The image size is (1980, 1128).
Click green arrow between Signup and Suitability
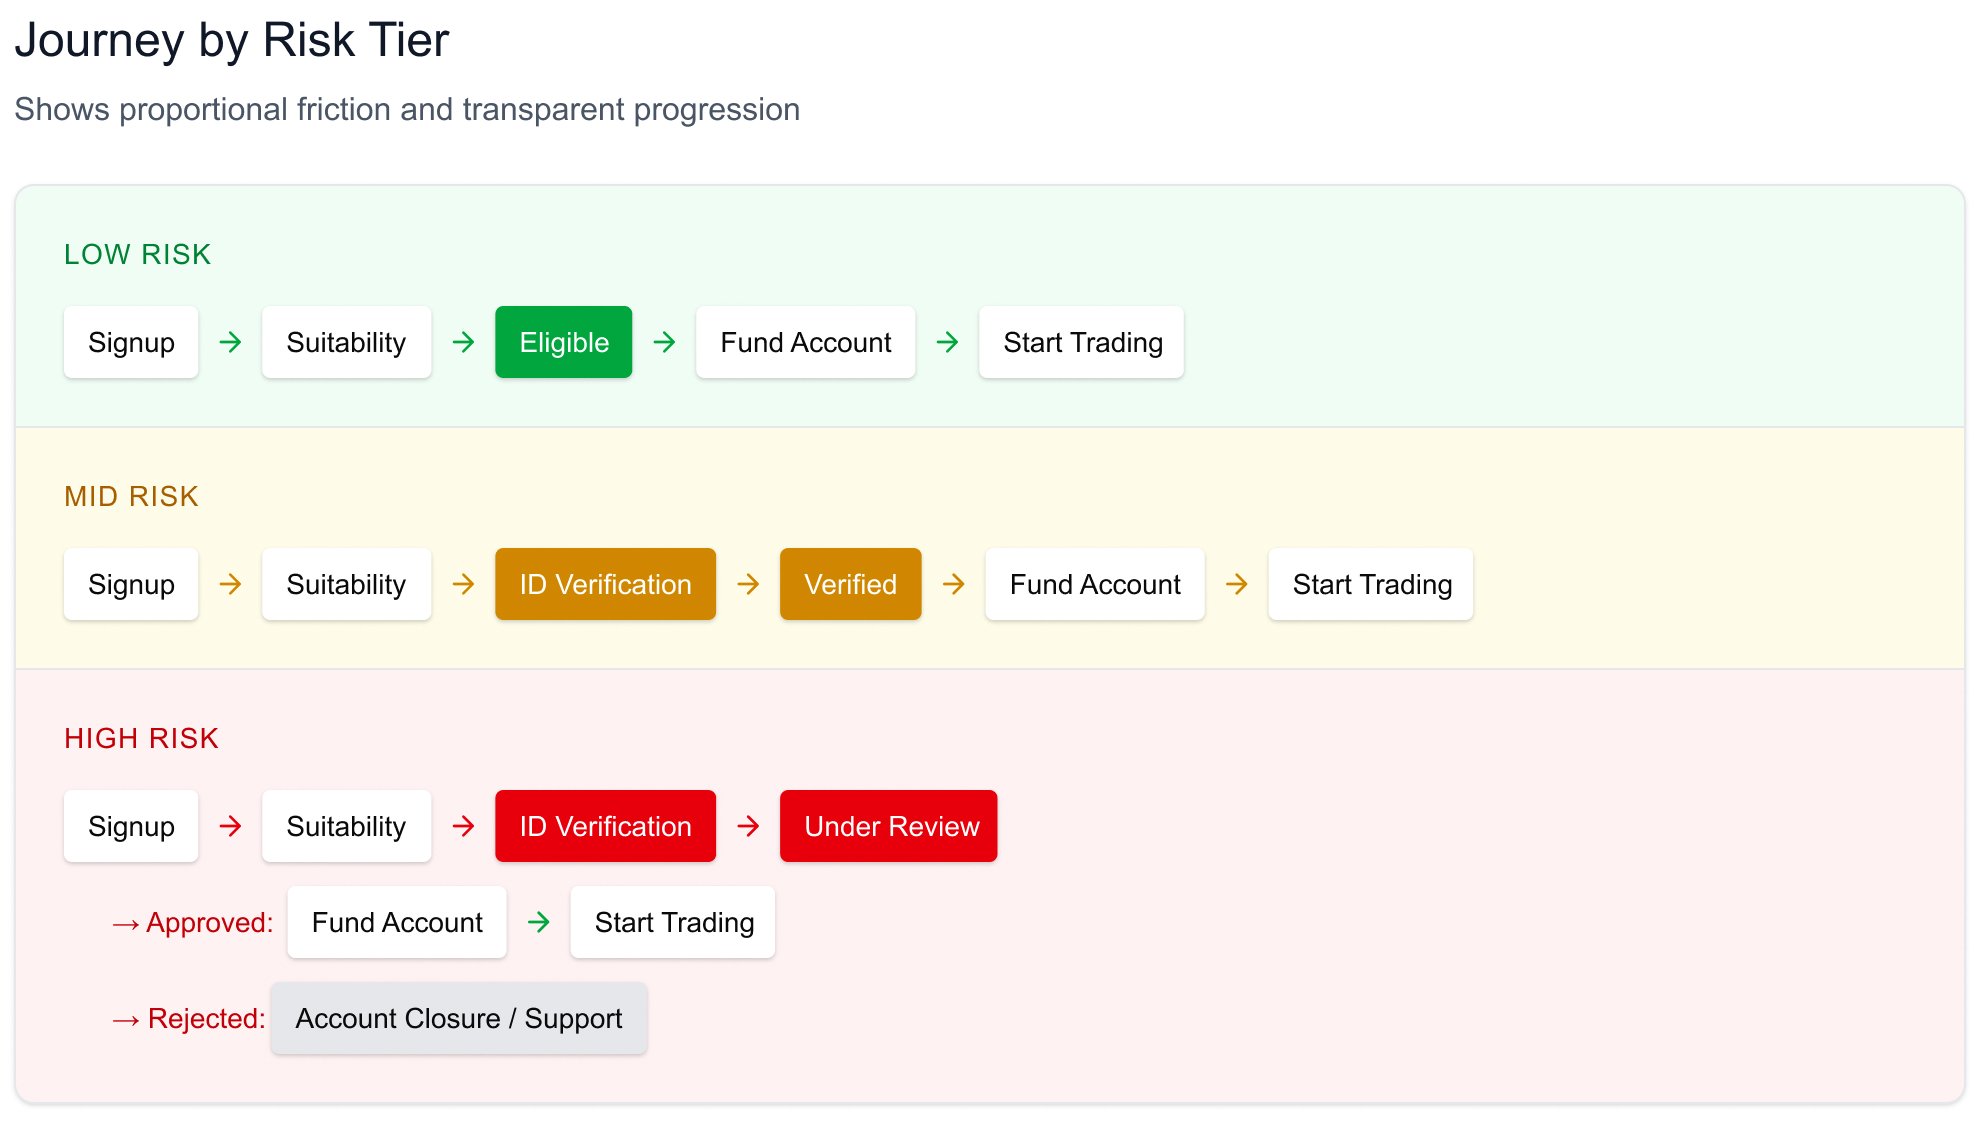click(x=230, y=342)
